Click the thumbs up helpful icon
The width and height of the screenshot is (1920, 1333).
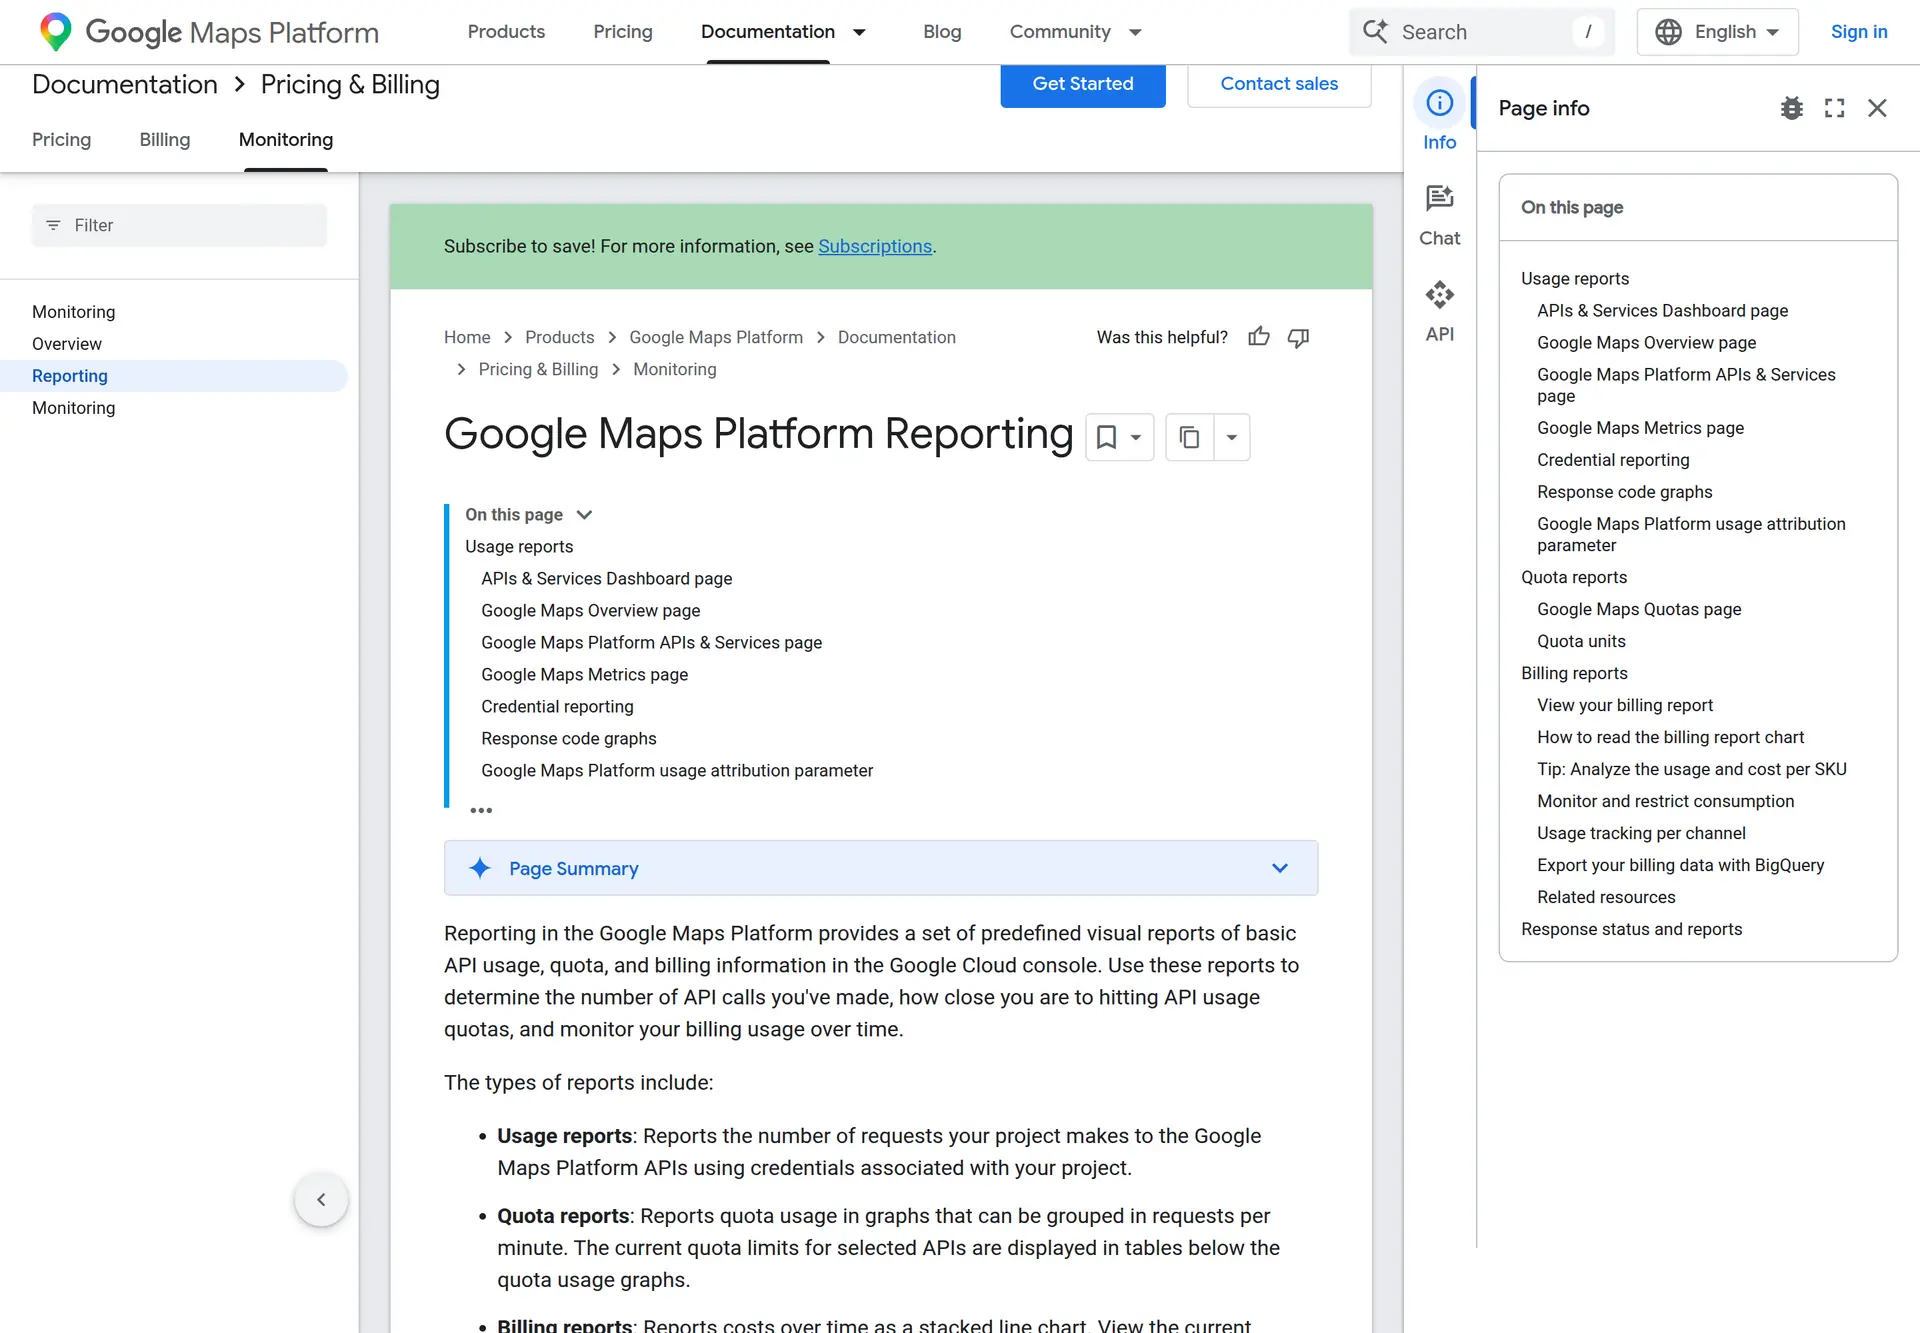click(1259, 337)
